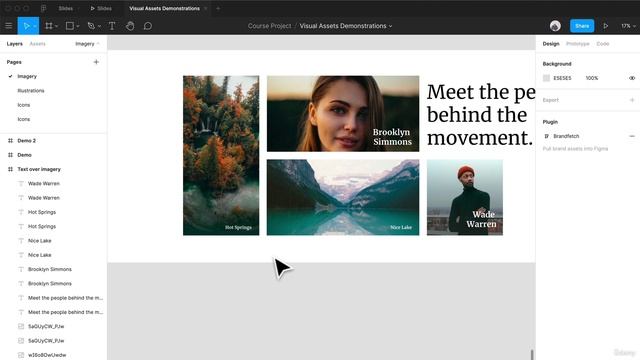Switch to the Slides tab with play icon

tap(101, 8)
